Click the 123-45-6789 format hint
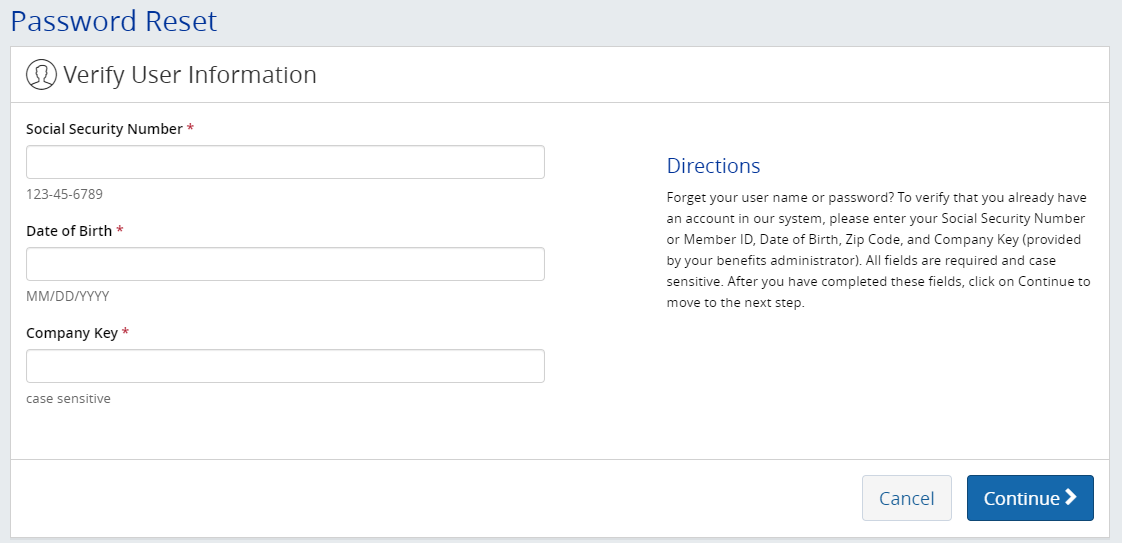Screen dimensions: 1122x543 [x=64, y=194]
